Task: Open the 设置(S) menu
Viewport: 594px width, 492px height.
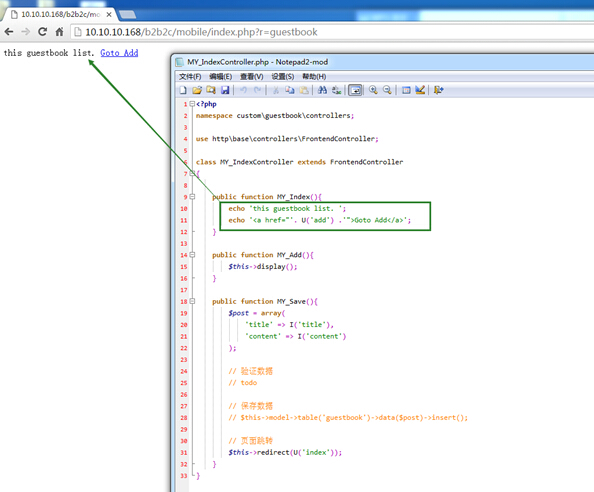Action: [x=283, y=77]
